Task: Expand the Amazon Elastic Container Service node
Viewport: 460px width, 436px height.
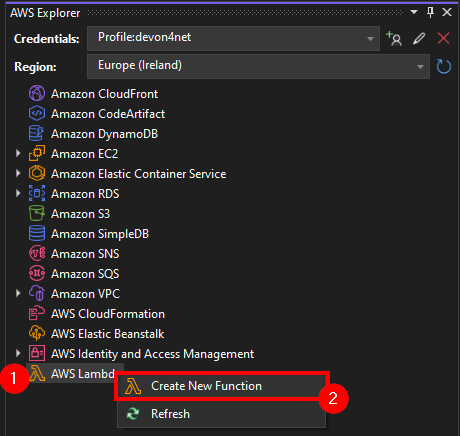Action: pos(18,173)
